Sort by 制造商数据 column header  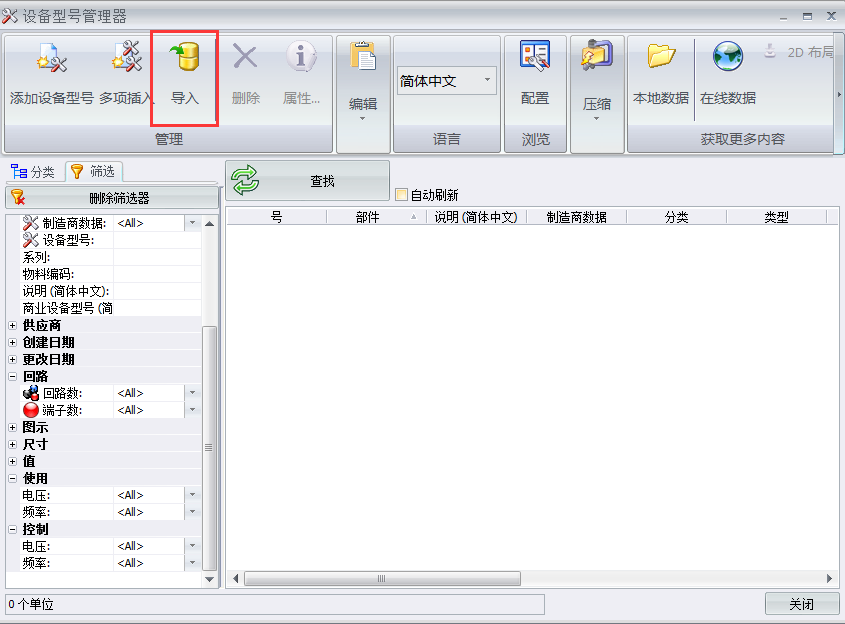tap(577, 217)
